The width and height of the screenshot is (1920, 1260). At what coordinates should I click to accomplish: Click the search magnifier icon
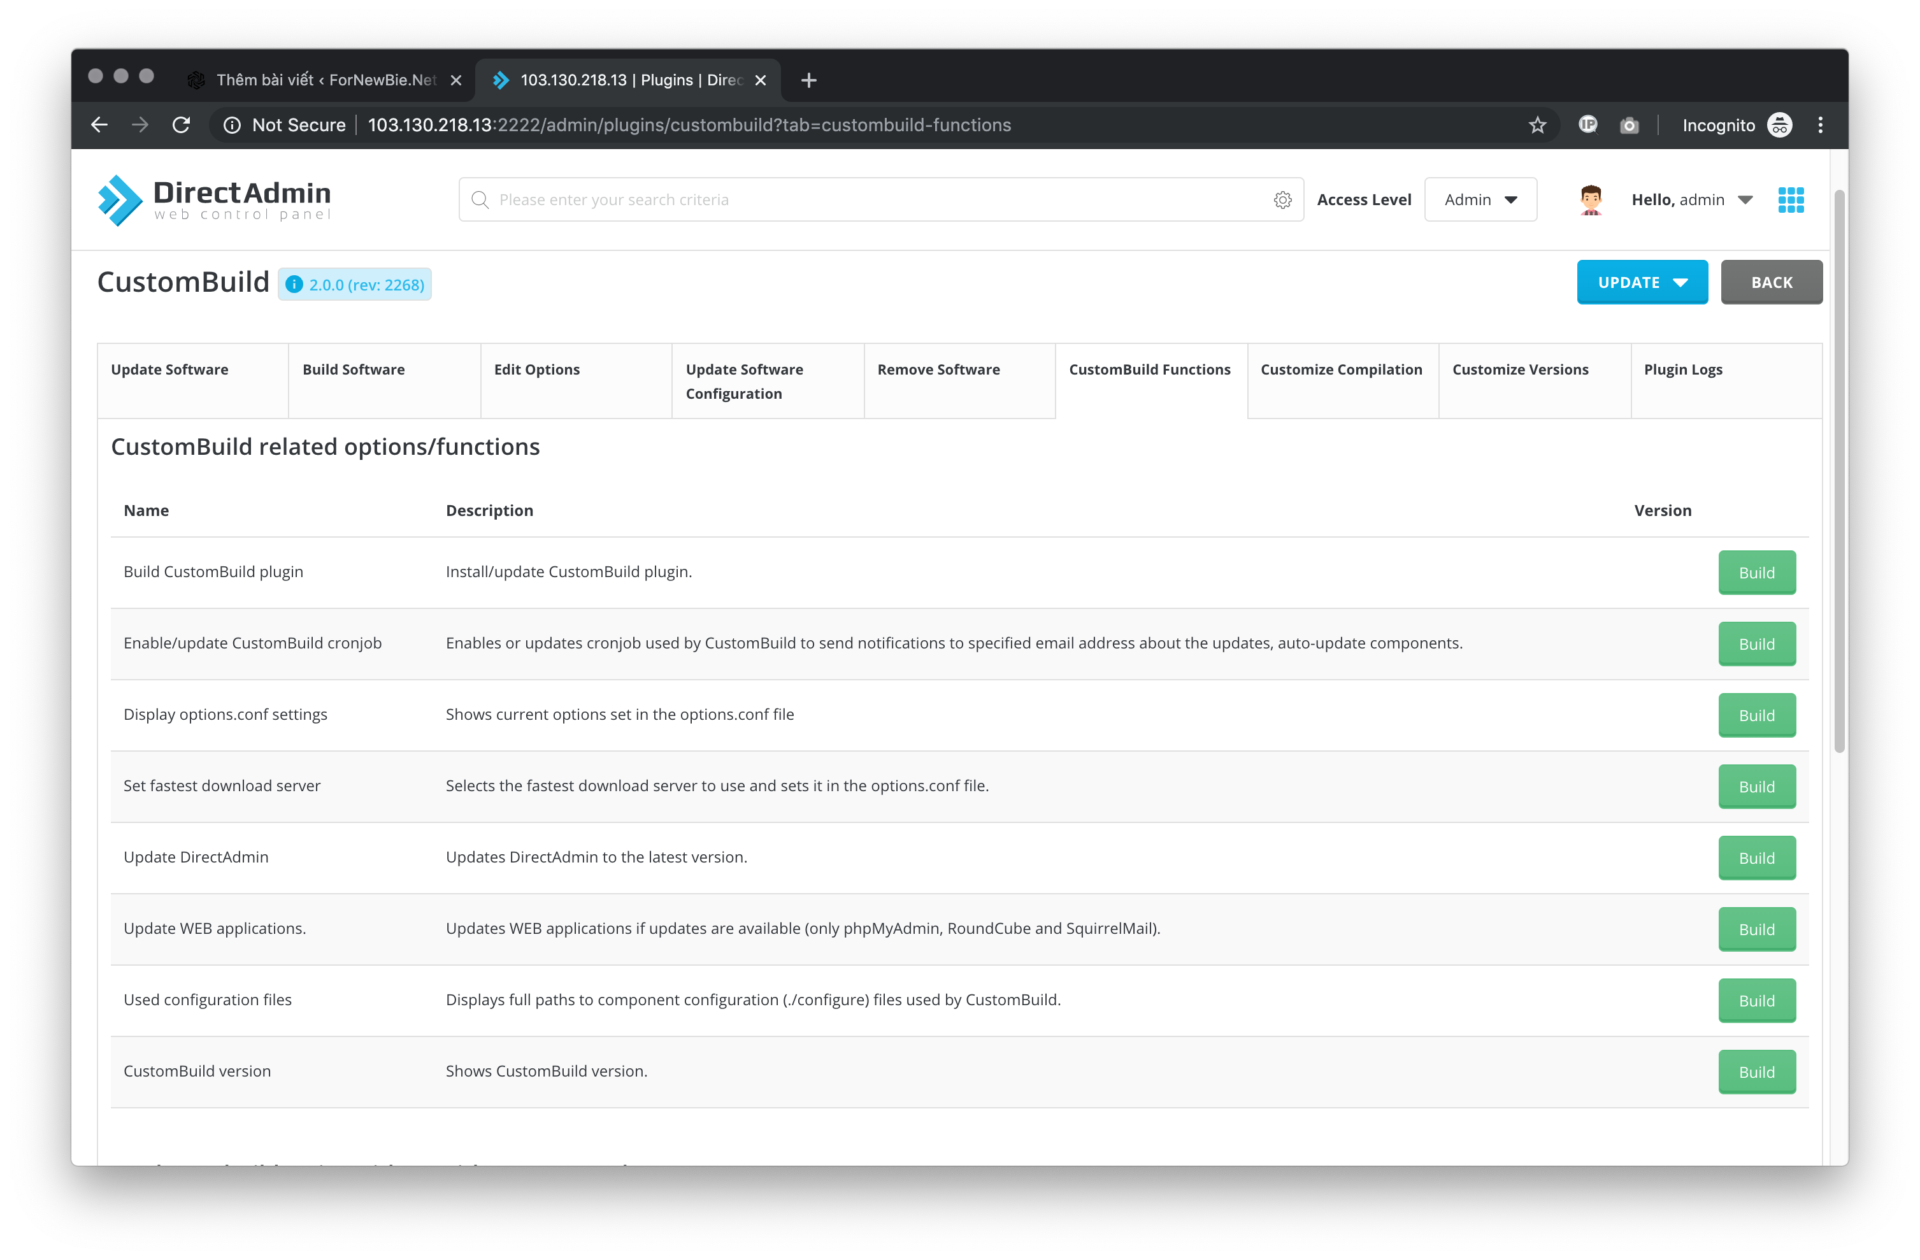point(480,200)
